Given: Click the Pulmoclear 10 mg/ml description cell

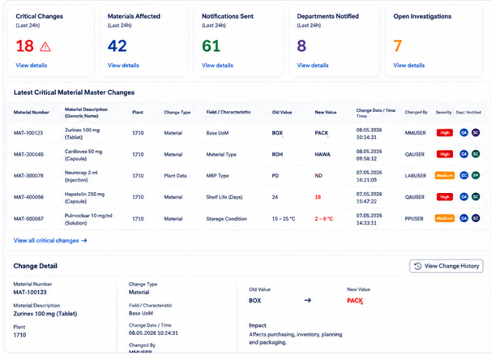Looking at the screenshot, I should [88, 219].
